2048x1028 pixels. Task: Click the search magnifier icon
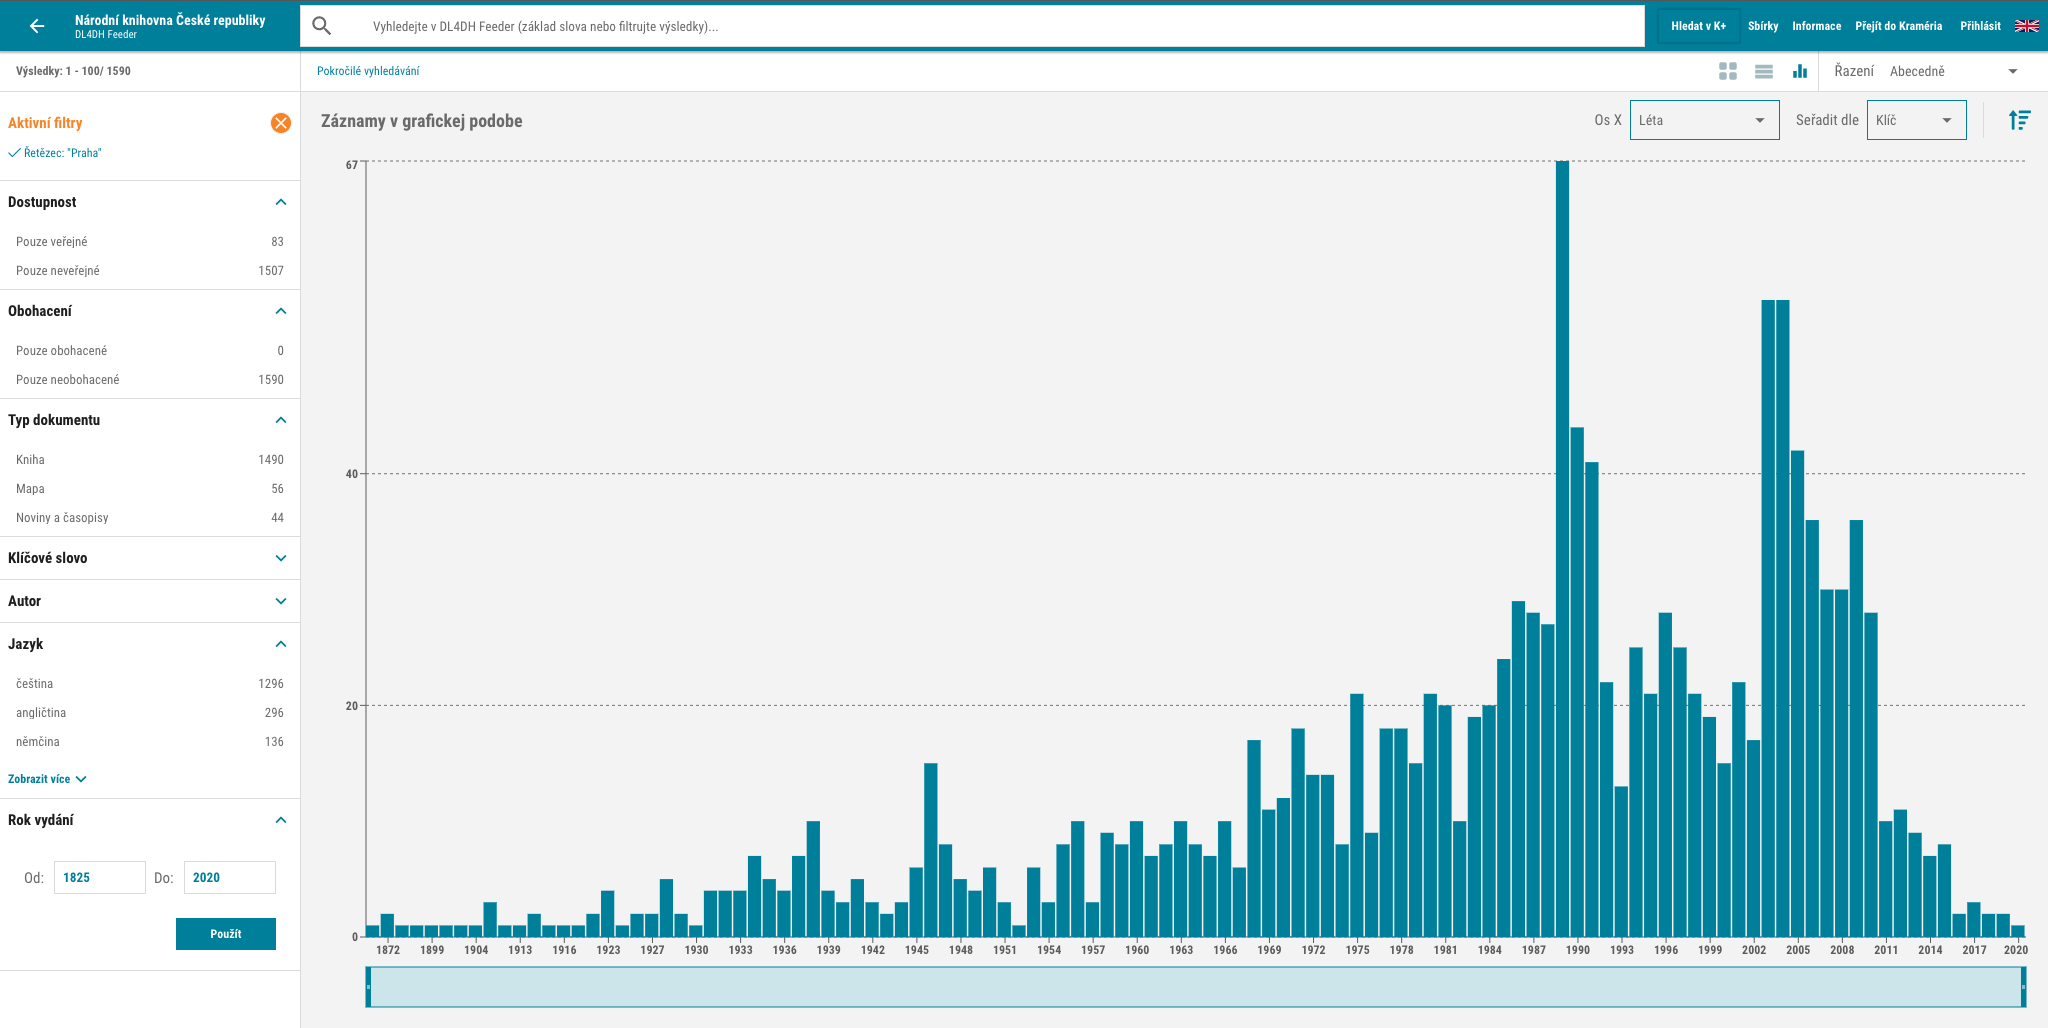pos(322,26)
